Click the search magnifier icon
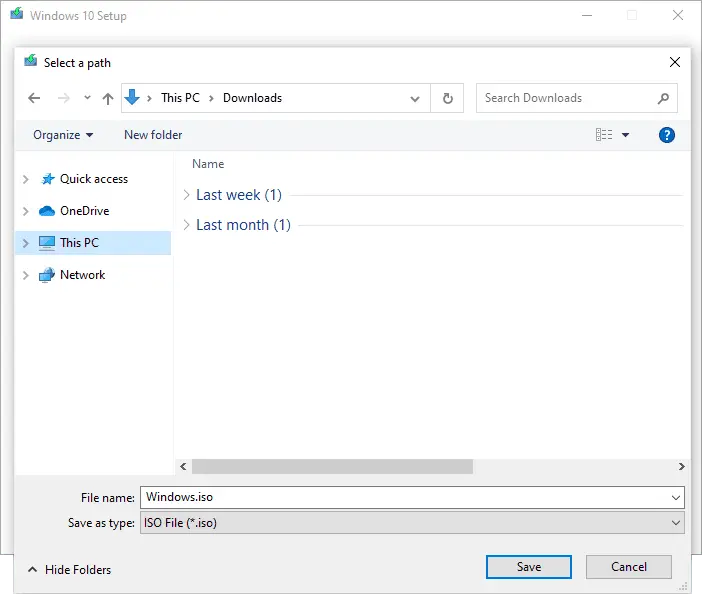Screen dimensions: 702x594 663,98
